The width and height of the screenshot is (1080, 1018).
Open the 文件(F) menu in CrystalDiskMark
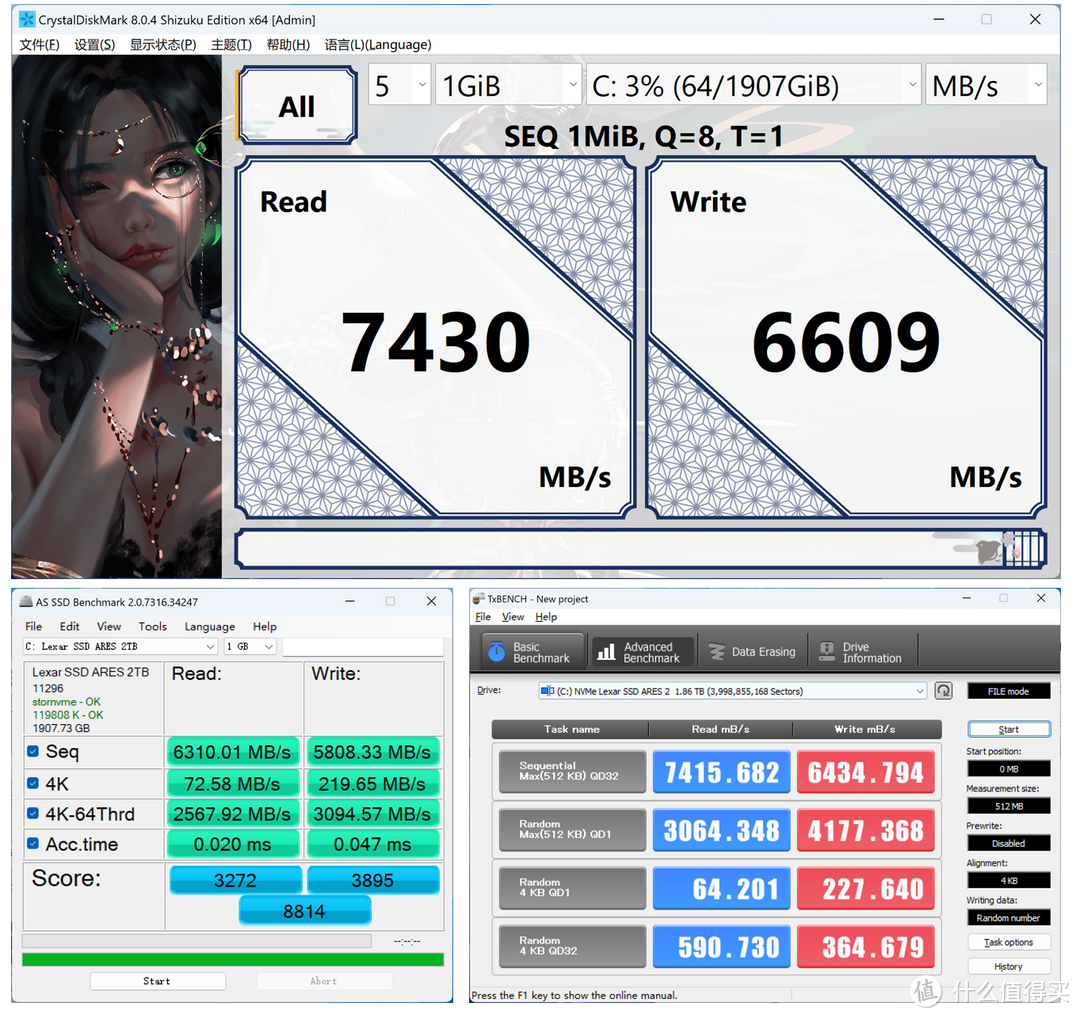coord(39,45)
